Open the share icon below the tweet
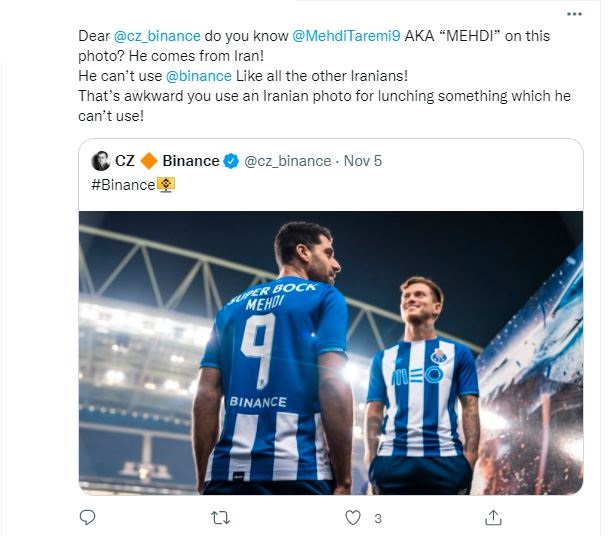 pyautogui.click(x=492, y=517)
